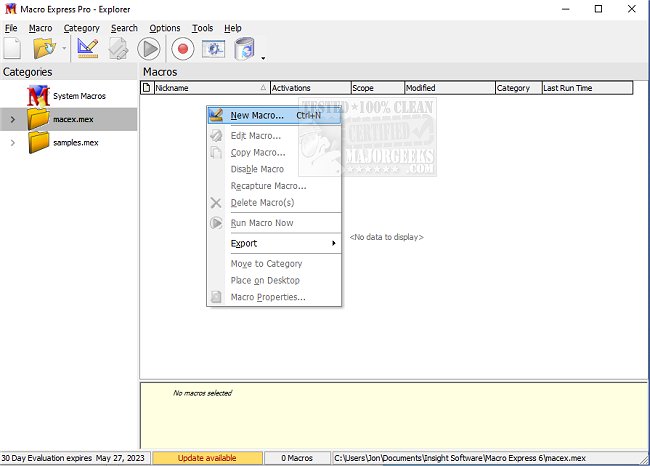Viewport: 650px width, 466px height.
Task: Click the red Record Macro toolbar icon
Action: [x=182, y=49]
